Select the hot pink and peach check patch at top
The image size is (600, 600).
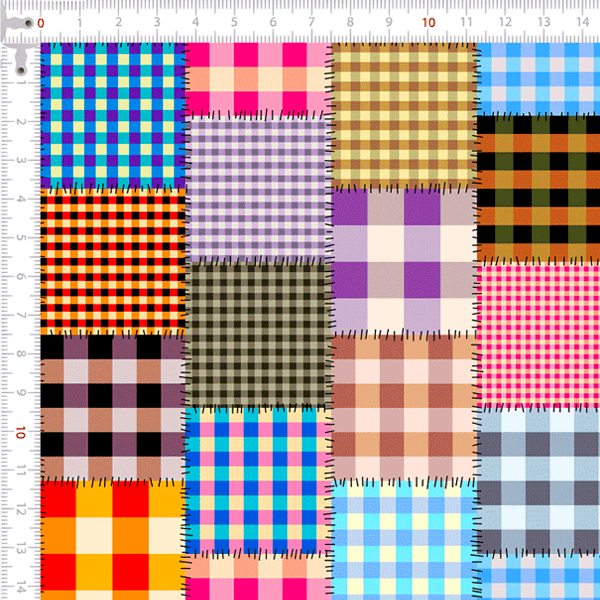pos(258,78)
